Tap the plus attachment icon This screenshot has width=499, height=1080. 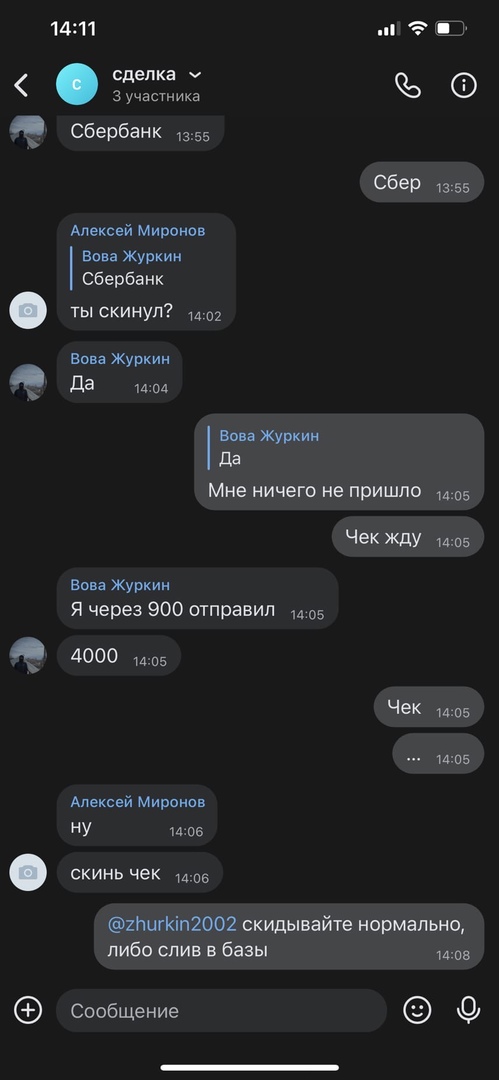click(x=28, y=1010)
